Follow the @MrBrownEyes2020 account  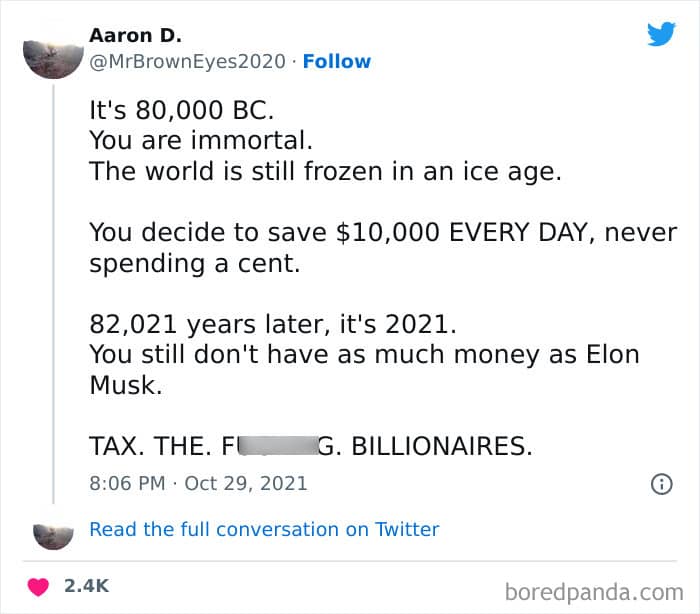(x=337, y=61)
